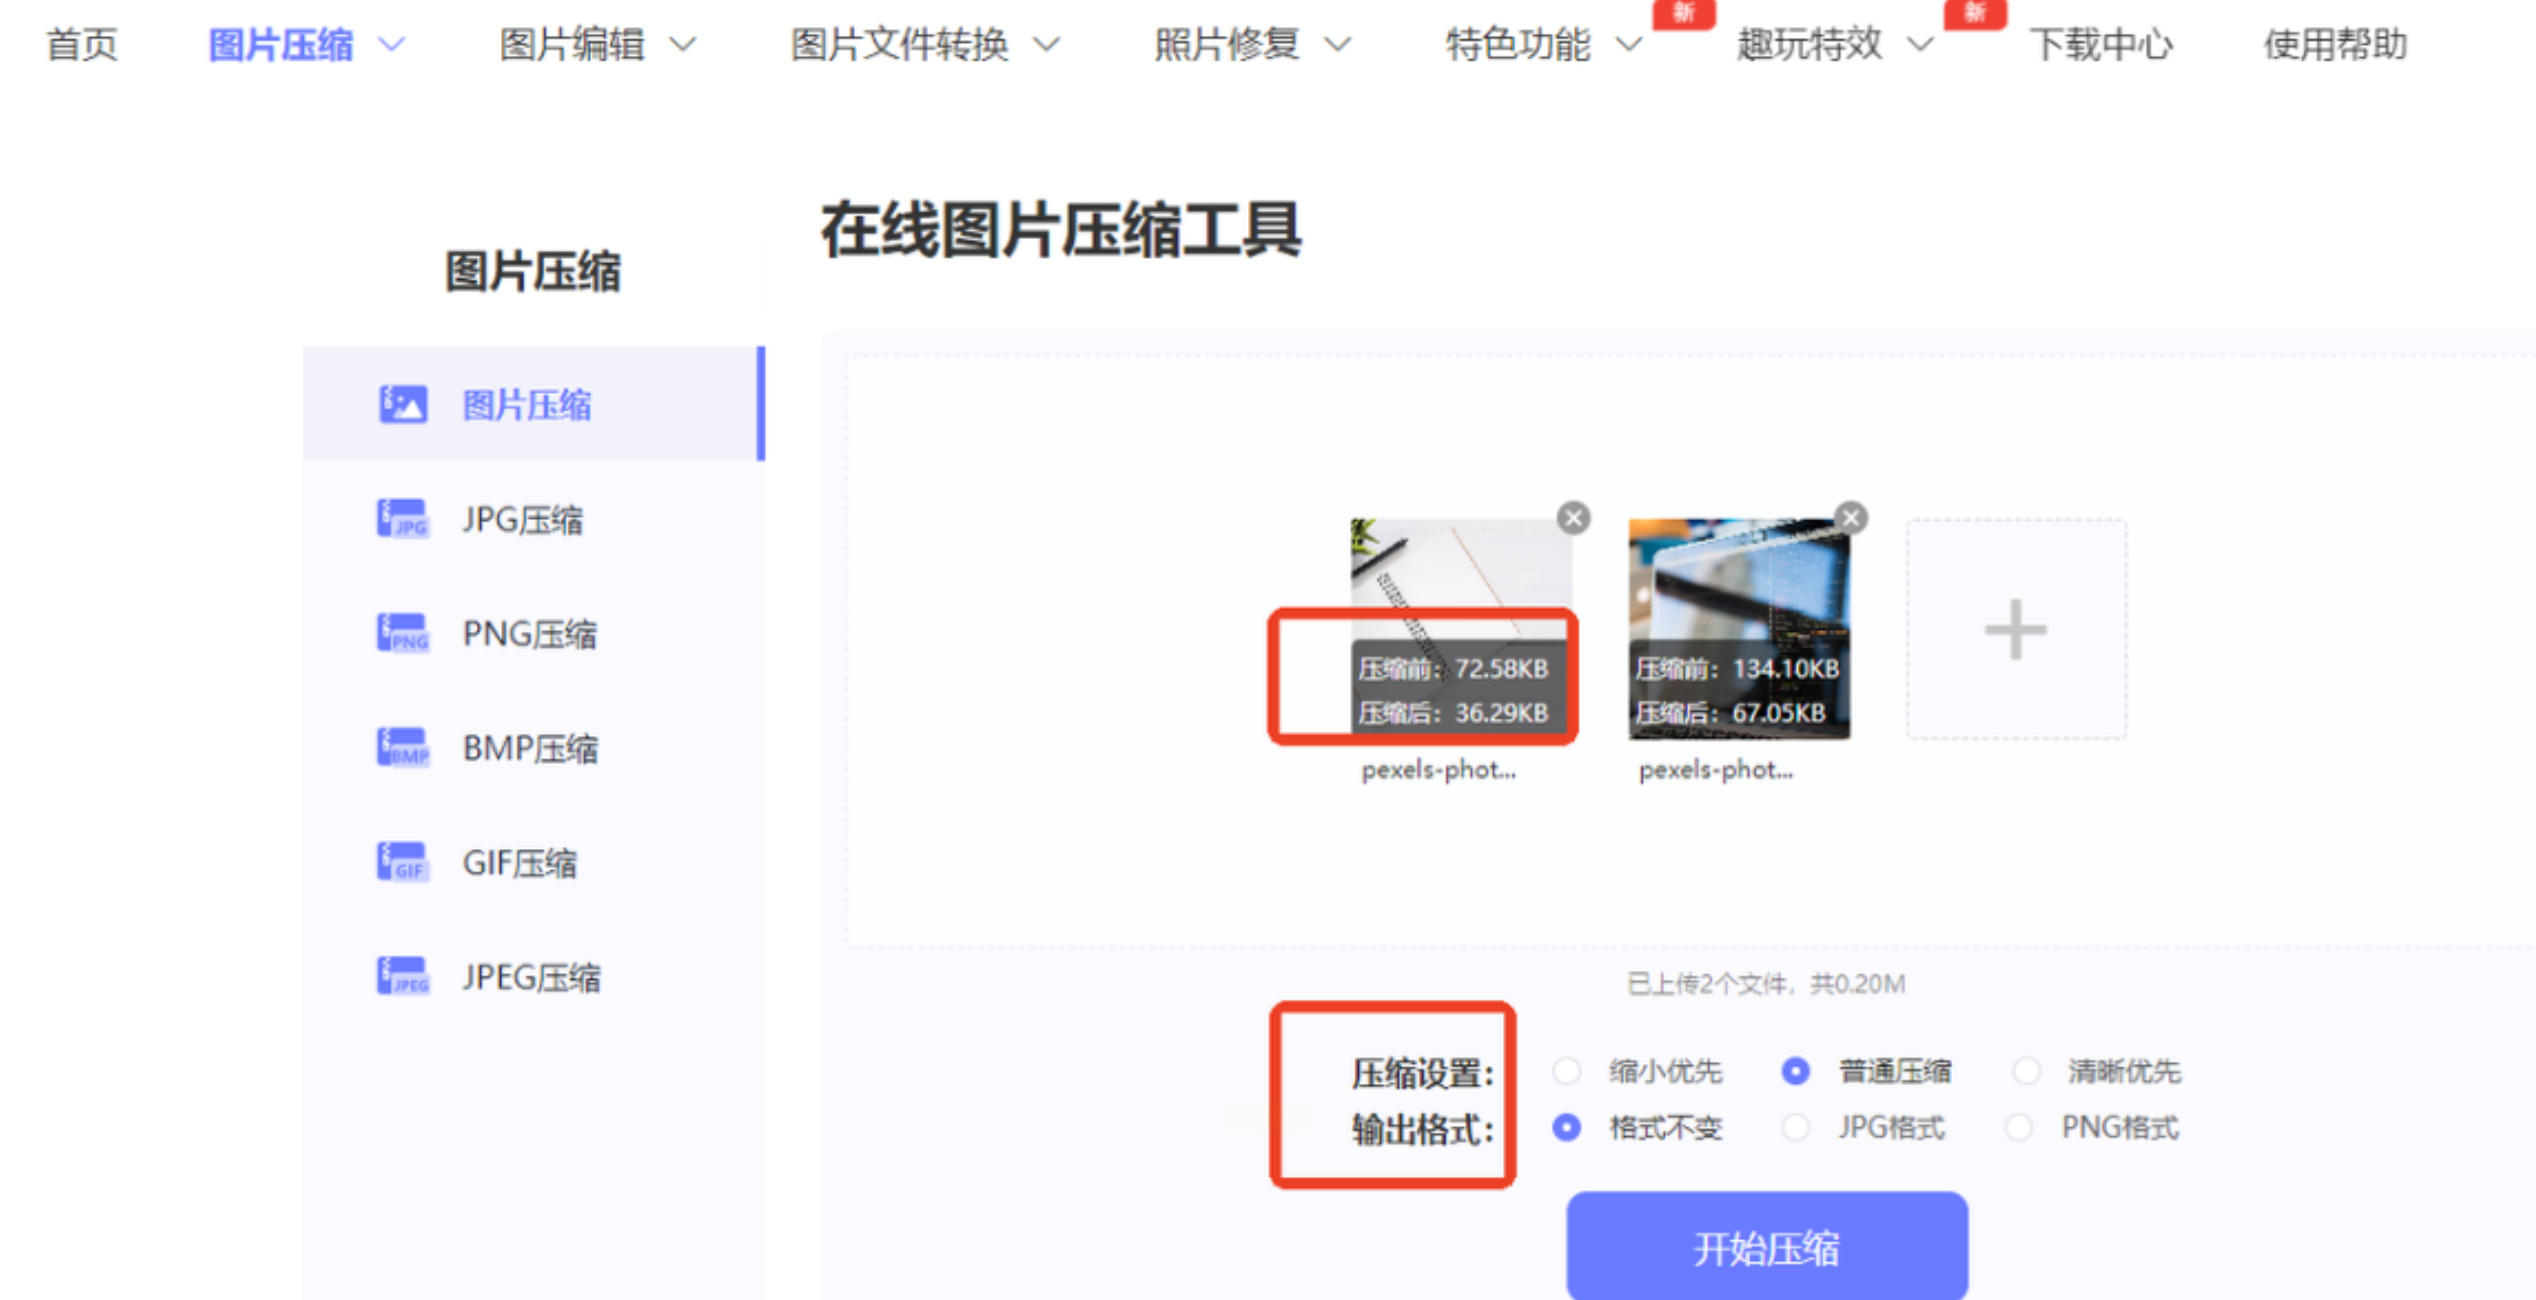2536x1300 pixels.
Task: Choose PNG格式 output format
Action: pos(2020,1128)
